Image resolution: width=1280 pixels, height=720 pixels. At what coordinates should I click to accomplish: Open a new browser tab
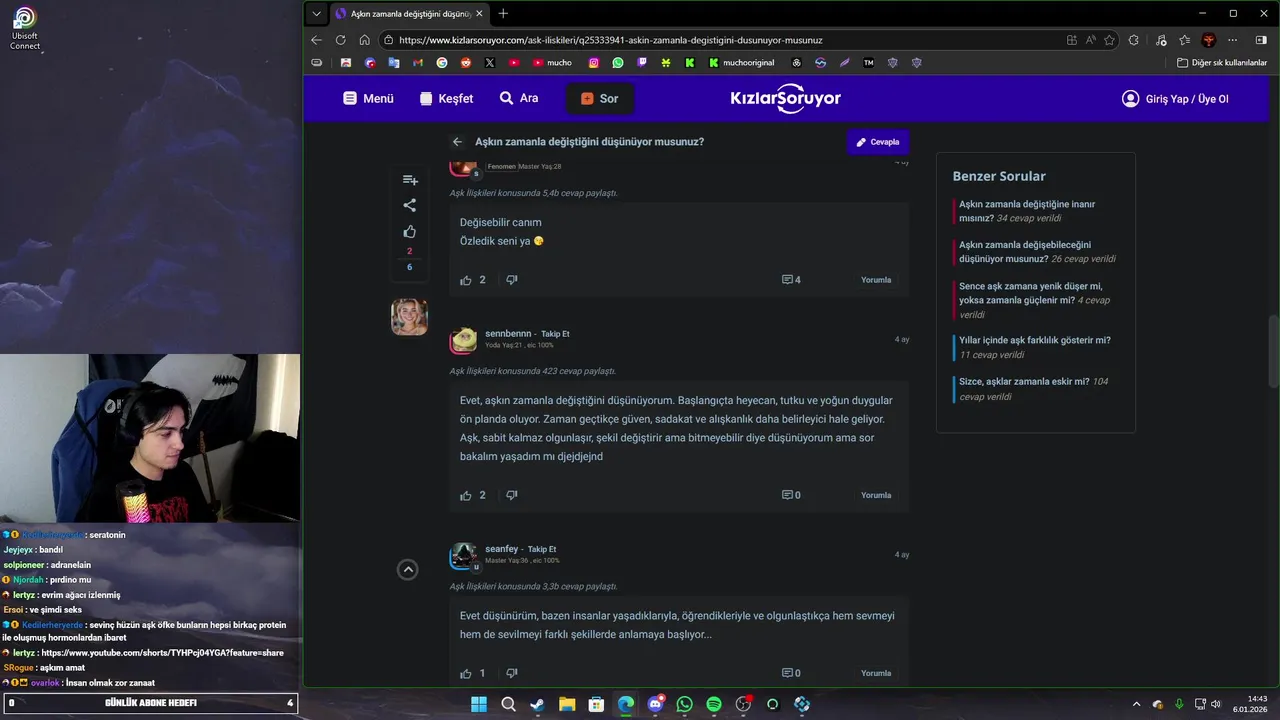point(503,14)
